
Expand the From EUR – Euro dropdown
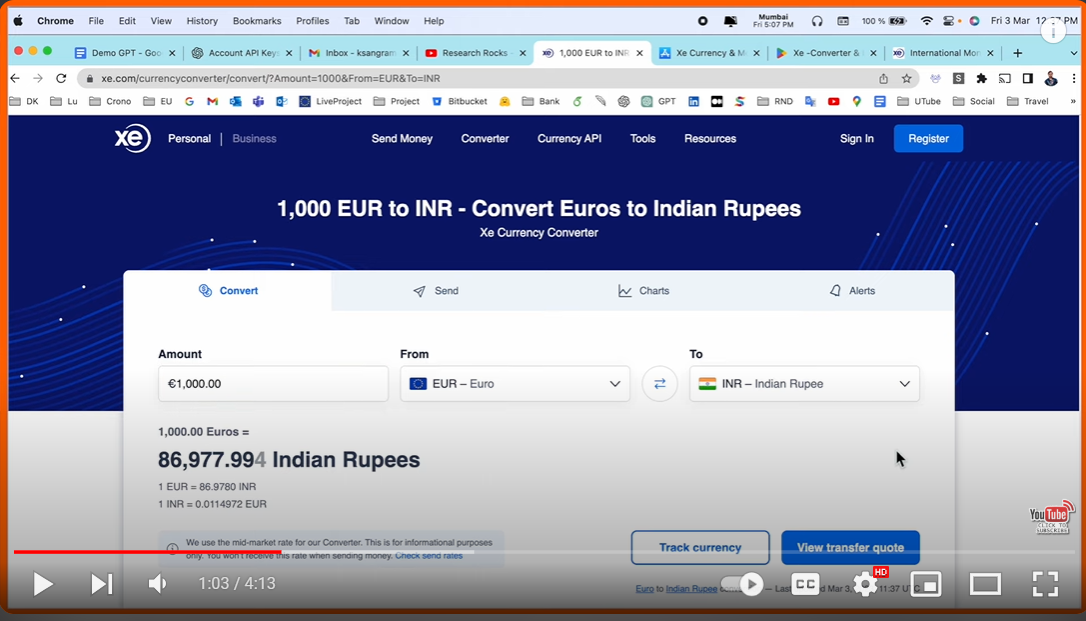pos(515,384)
